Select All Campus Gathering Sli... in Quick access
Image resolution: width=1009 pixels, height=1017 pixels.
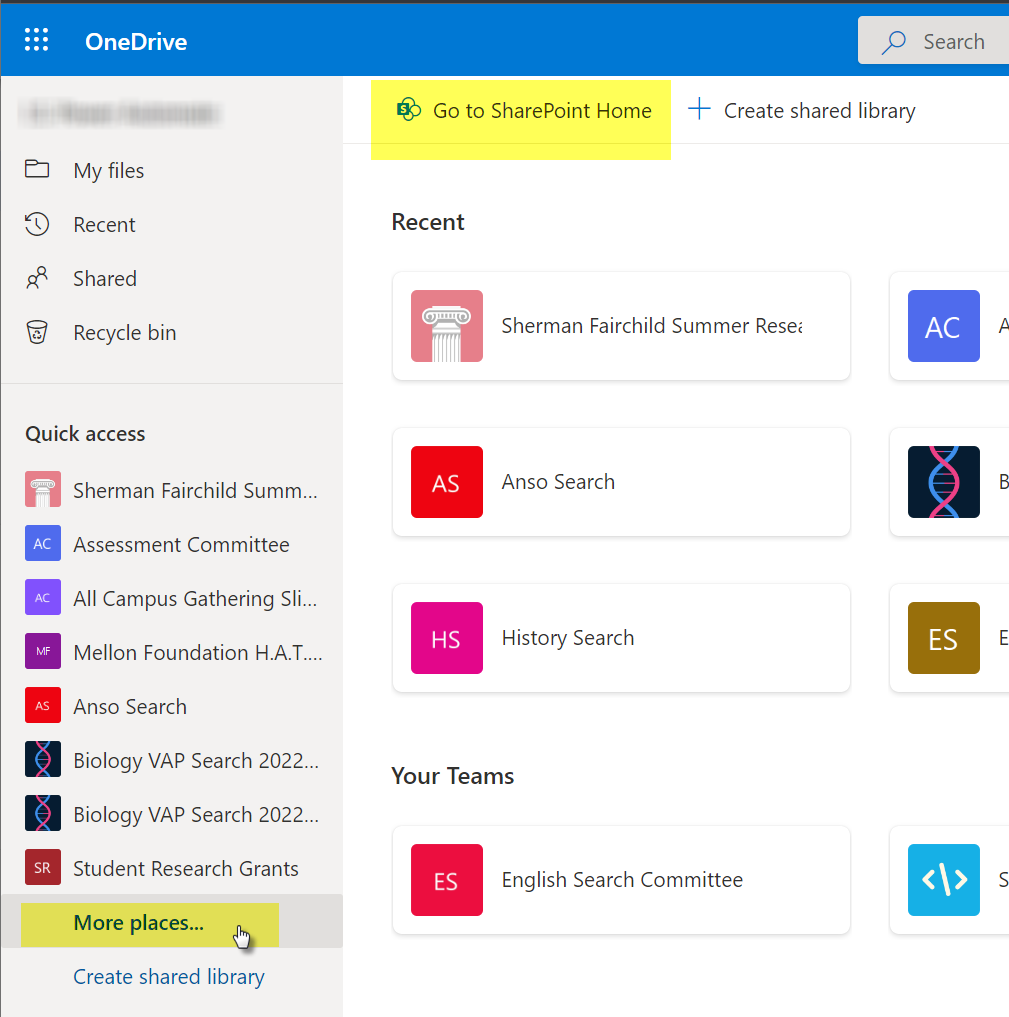click(172, 597)
